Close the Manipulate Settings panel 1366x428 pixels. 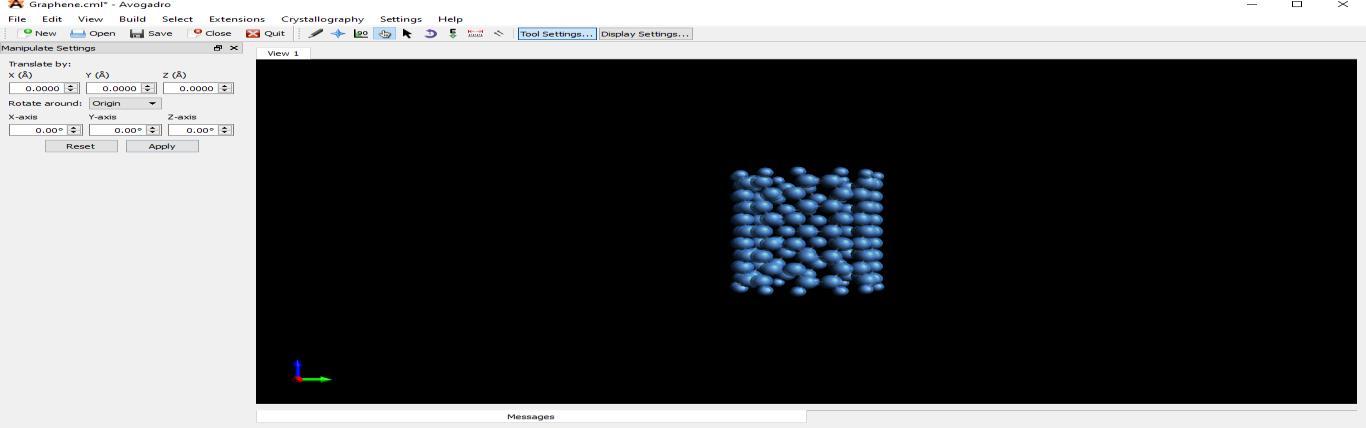pyautogui.click(x=234, y=48)
